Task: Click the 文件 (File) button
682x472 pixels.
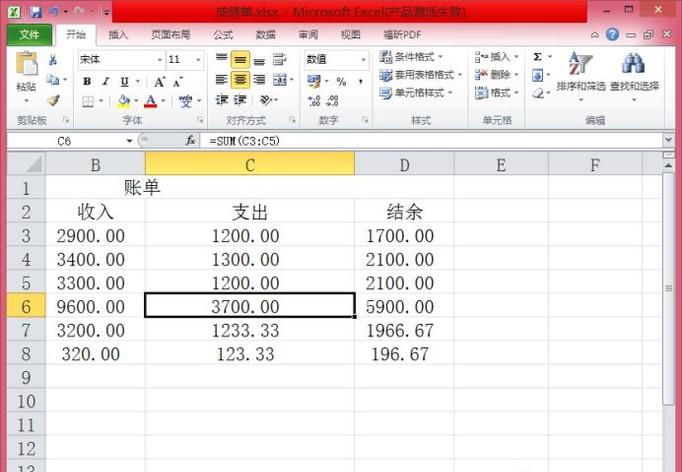Action: (29, 35)
